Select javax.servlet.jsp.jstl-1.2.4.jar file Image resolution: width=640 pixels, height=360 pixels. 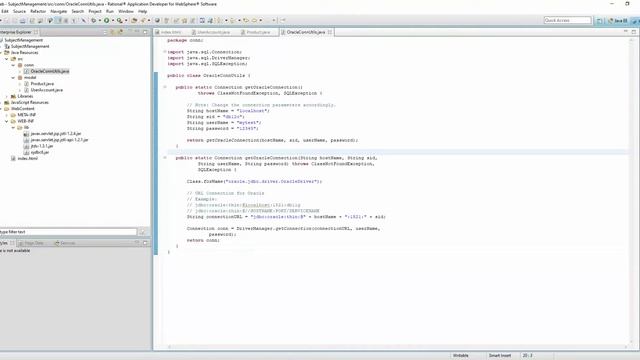[x=56, y=133]
